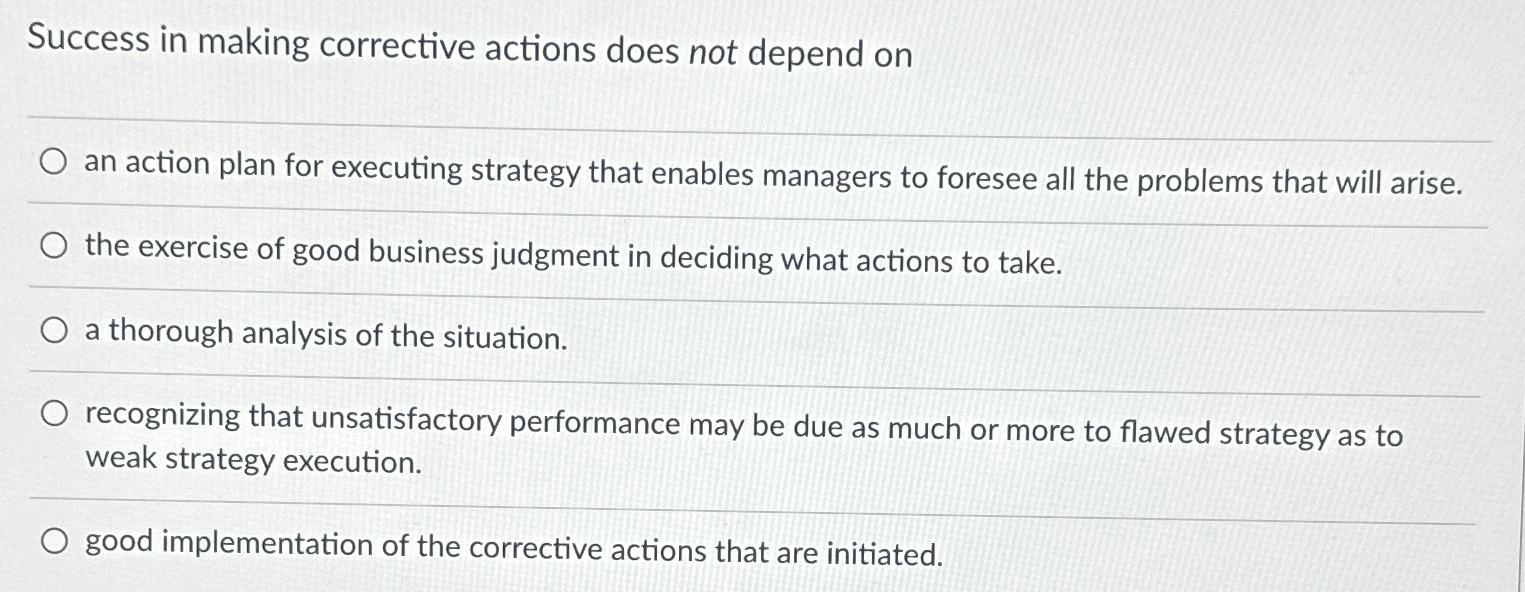This screenshot has height=592, width=1525.
Task: Pick the radio next to flawed strategy option
Action: (x=53, y=414)
